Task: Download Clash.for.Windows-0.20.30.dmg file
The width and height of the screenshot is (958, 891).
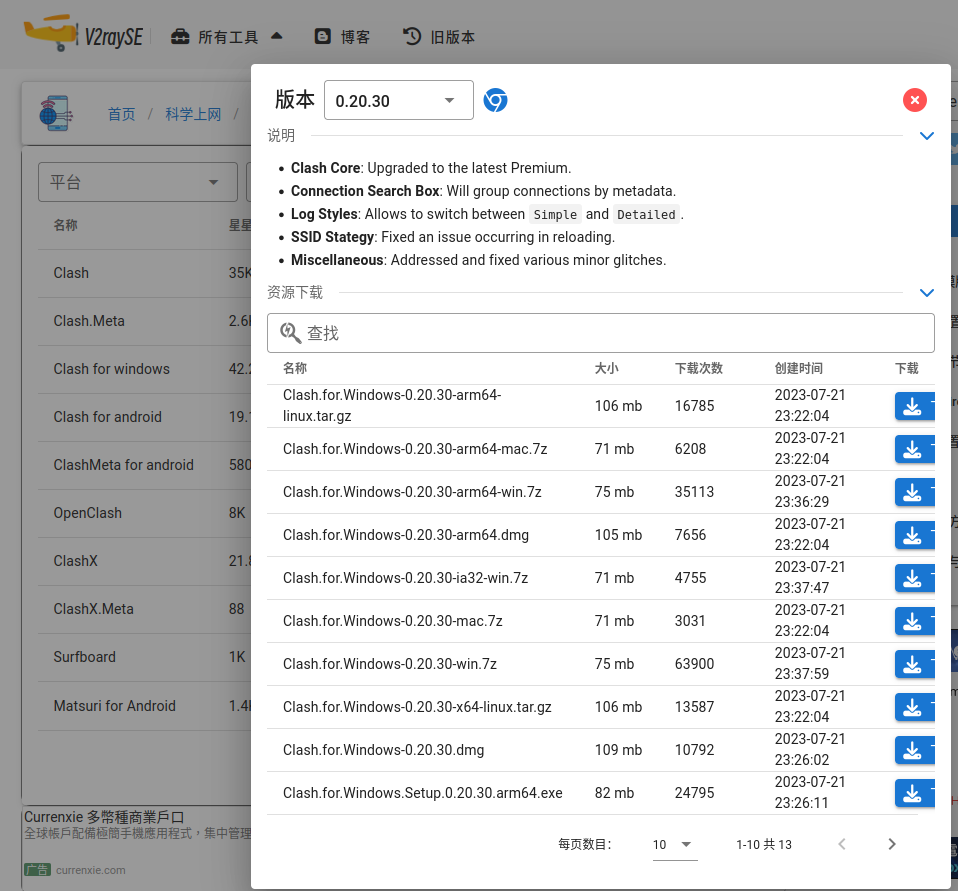Action: [x=912, y=750]
